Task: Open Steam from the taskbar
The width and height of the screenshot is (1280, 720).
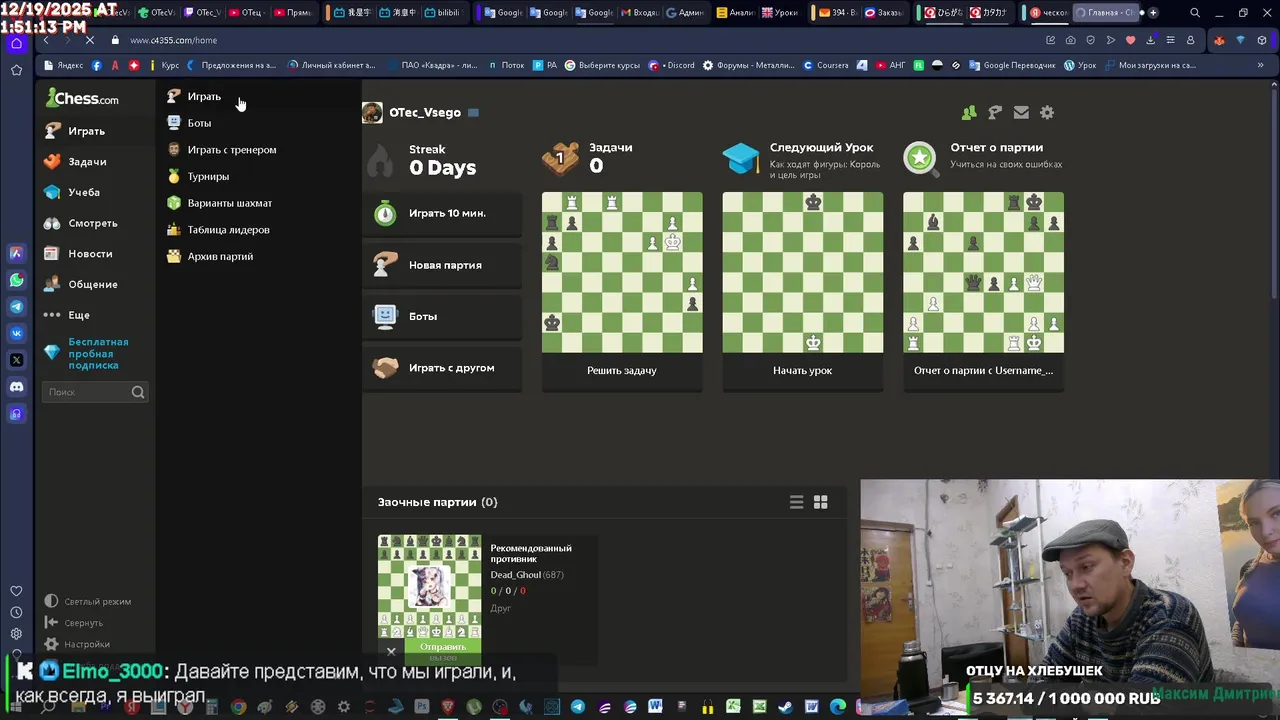Action: [785, 707]
